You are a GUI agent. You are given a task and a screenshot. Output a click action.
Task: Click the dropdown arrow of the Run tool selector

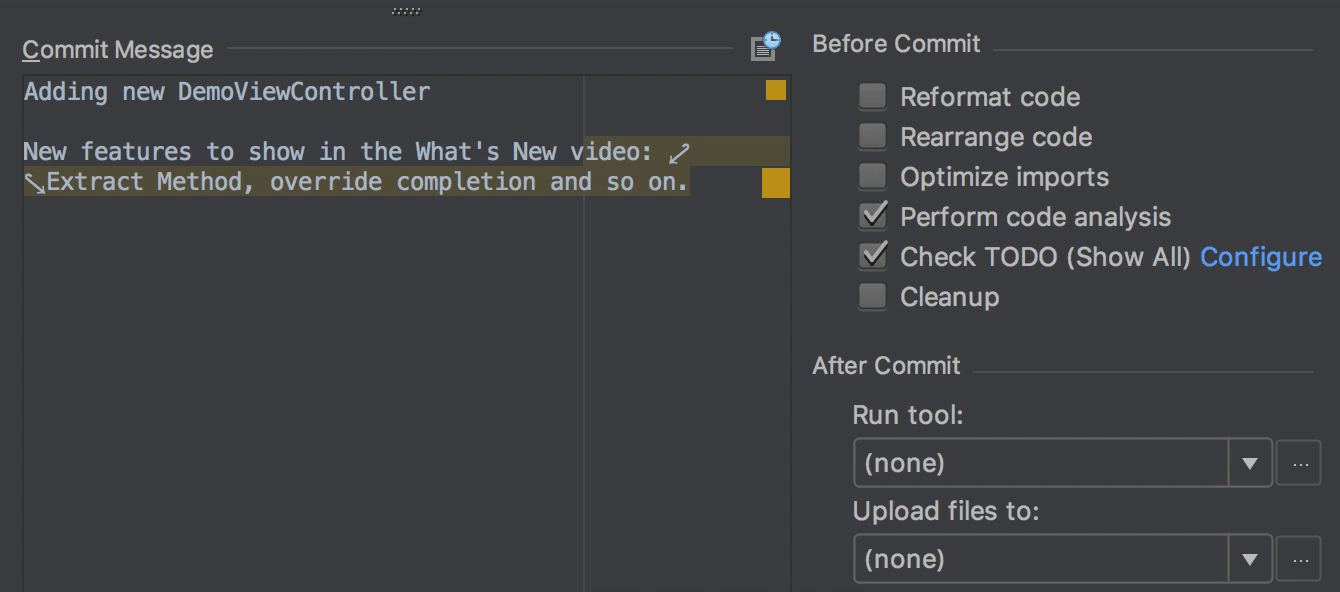[x=1251, y=463]
